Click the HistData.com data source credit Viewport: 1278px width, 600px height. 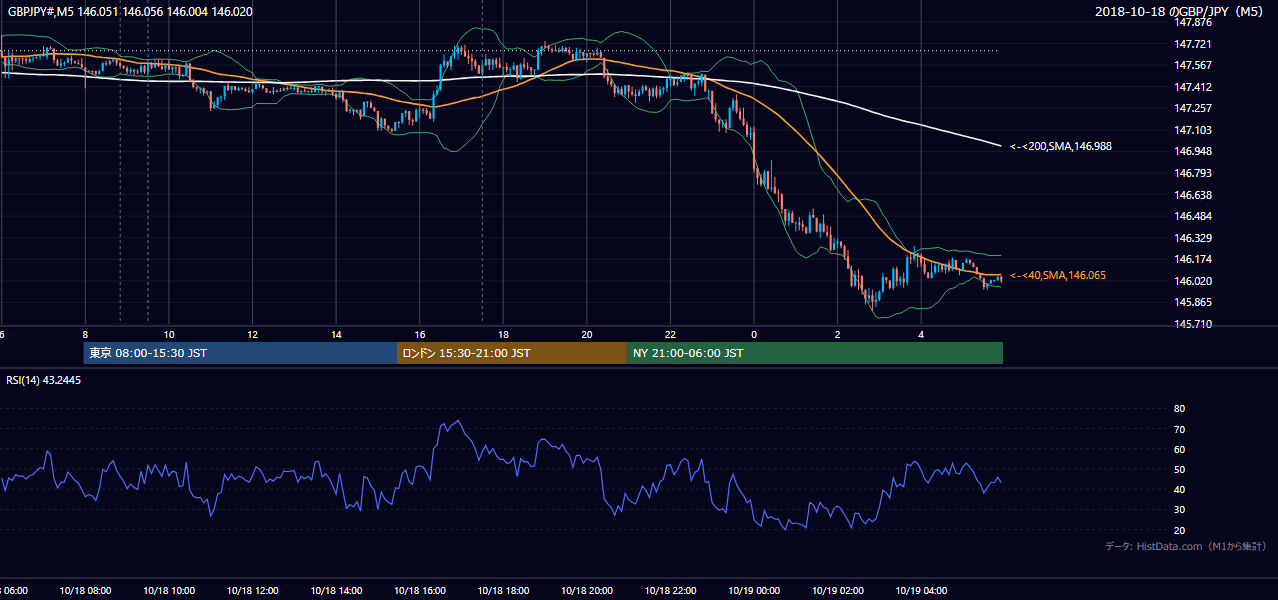1186,546
